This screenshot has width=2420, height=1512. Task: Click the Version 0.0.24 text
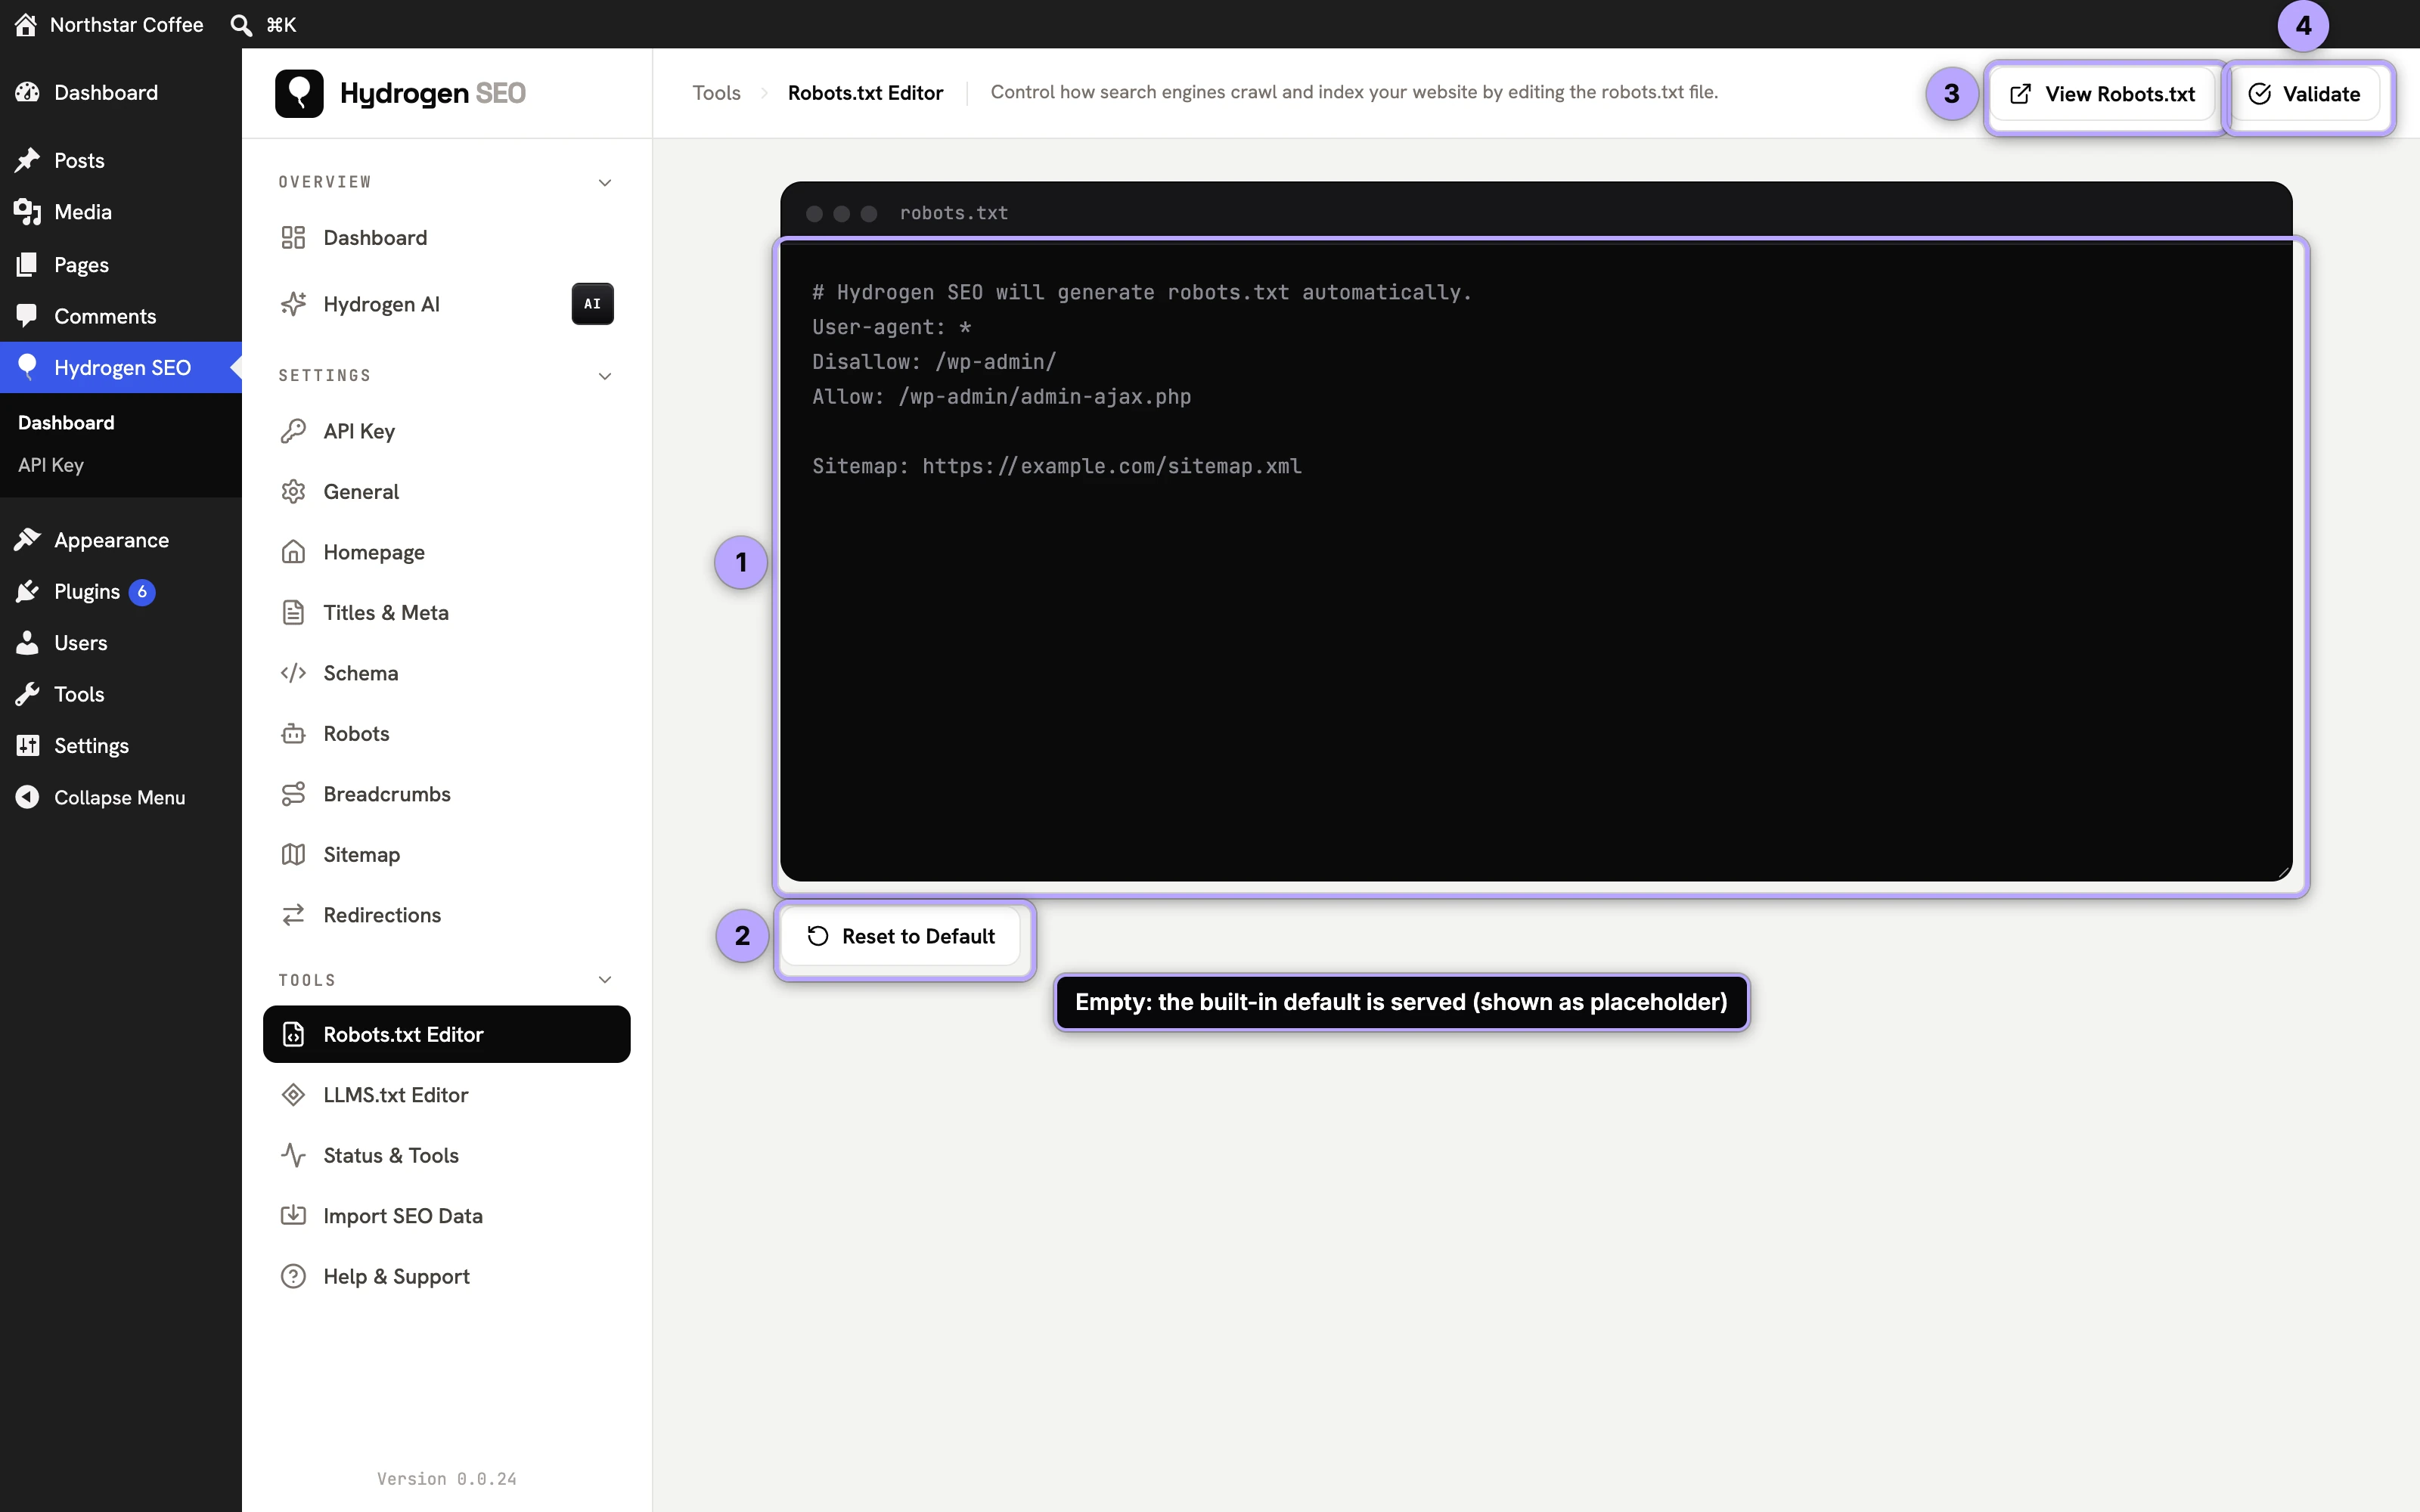pos(447,1479)
